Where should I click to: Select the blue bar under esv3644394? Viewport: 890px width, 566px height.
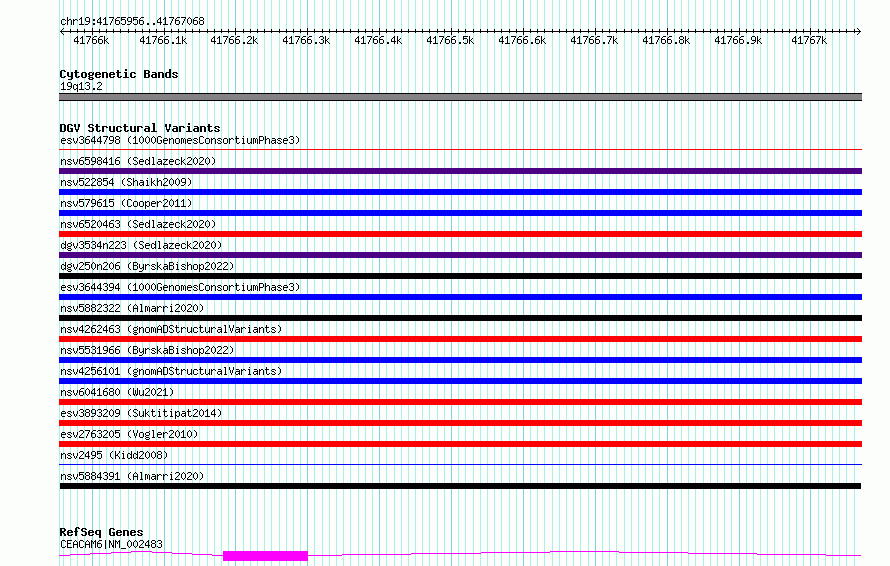point(460,297)
